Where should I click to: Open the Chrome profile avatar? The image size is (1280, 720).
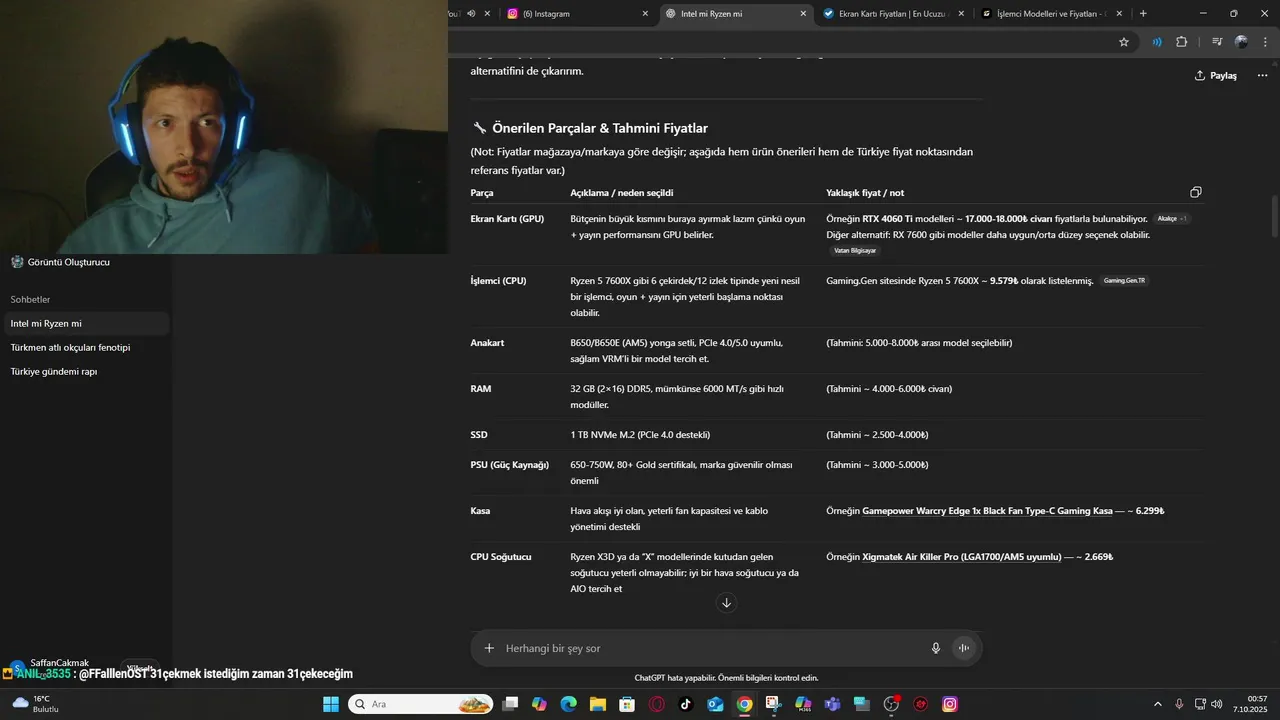point(1241,42)
